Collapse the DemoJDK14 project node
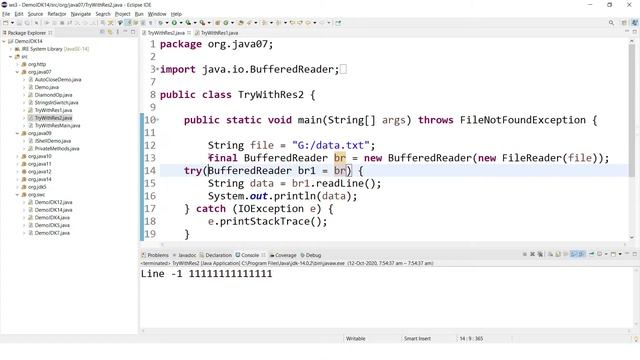This screenshot has height=360, width=640. tap(4, 41)
